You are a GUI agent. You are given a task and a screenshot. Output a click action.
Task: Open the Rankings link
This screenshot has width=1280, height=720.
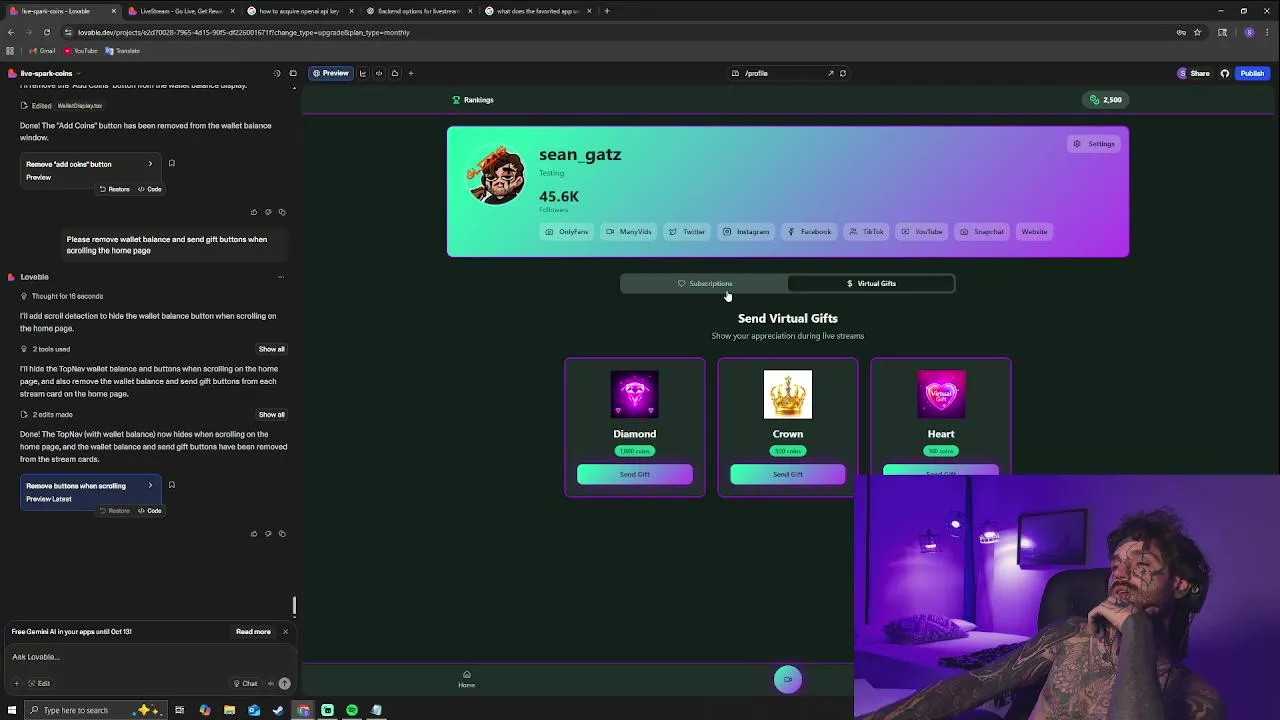(x=473, y=100)
